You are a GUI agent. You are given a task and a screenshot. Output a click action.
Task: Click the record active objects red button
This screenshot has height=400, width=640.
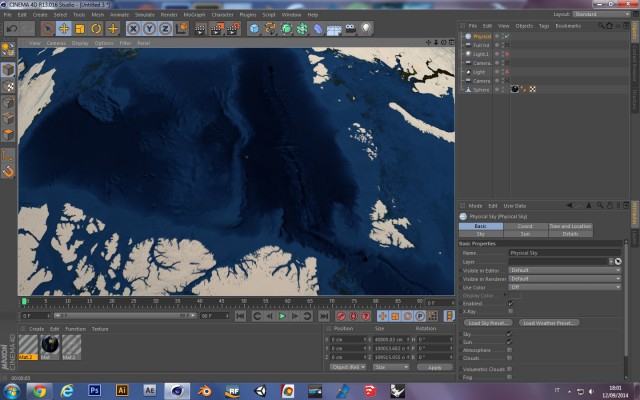pyautogui.click(x=341, y=316)
